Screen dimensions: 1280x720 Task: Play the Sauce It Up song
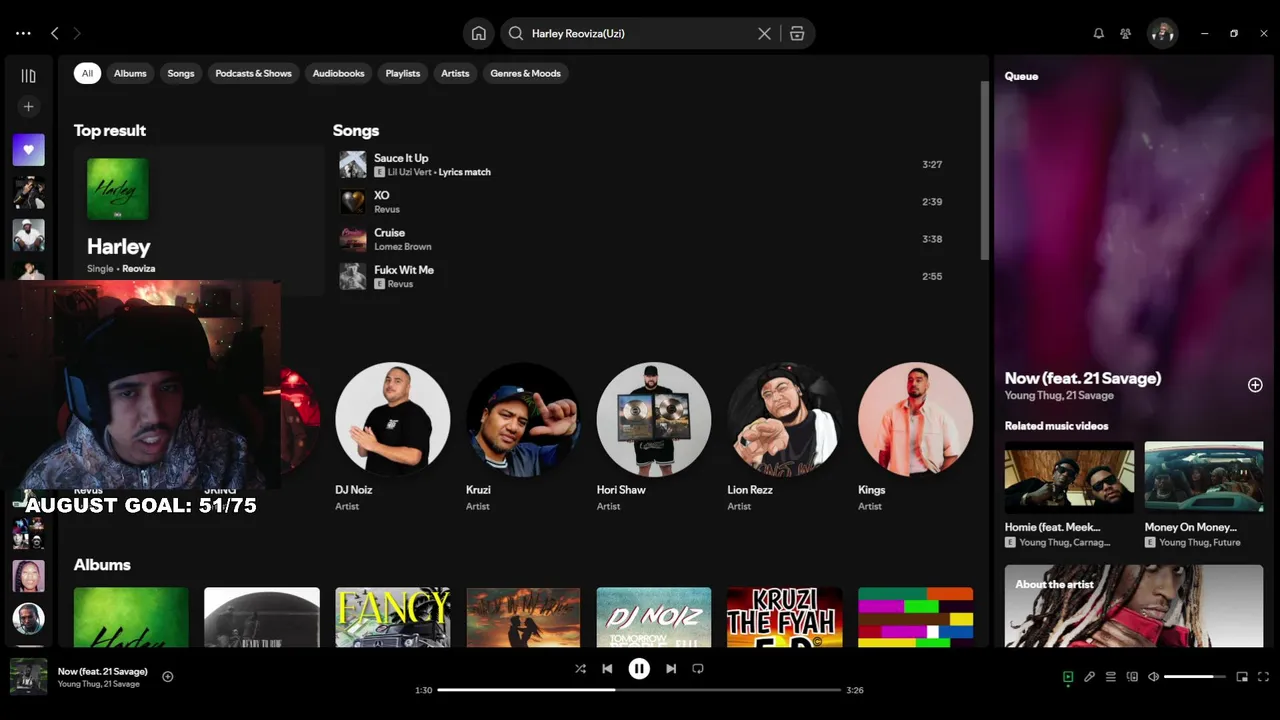pyautogui.click(x=646, y=164)
